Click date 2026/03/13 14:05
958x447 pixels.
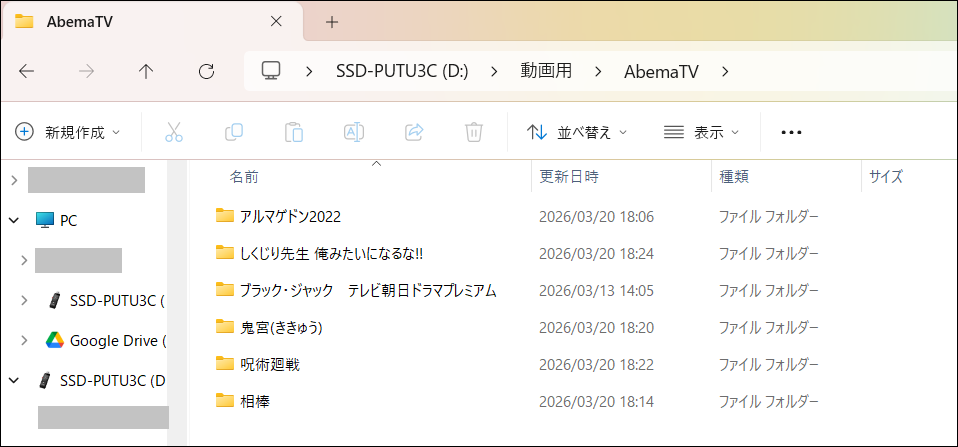tap(596, 291)
